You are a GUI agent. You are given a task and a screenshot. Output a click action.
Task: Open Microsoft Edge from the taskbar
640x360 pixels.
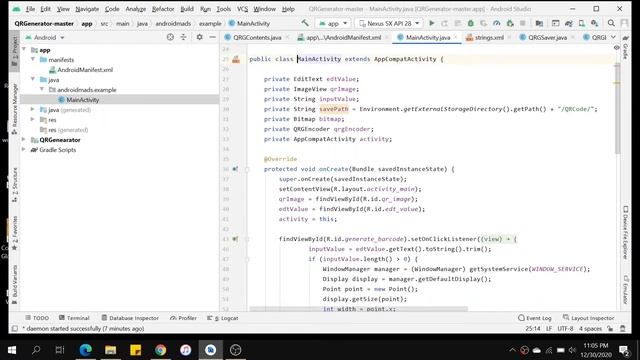coord(85,350)
